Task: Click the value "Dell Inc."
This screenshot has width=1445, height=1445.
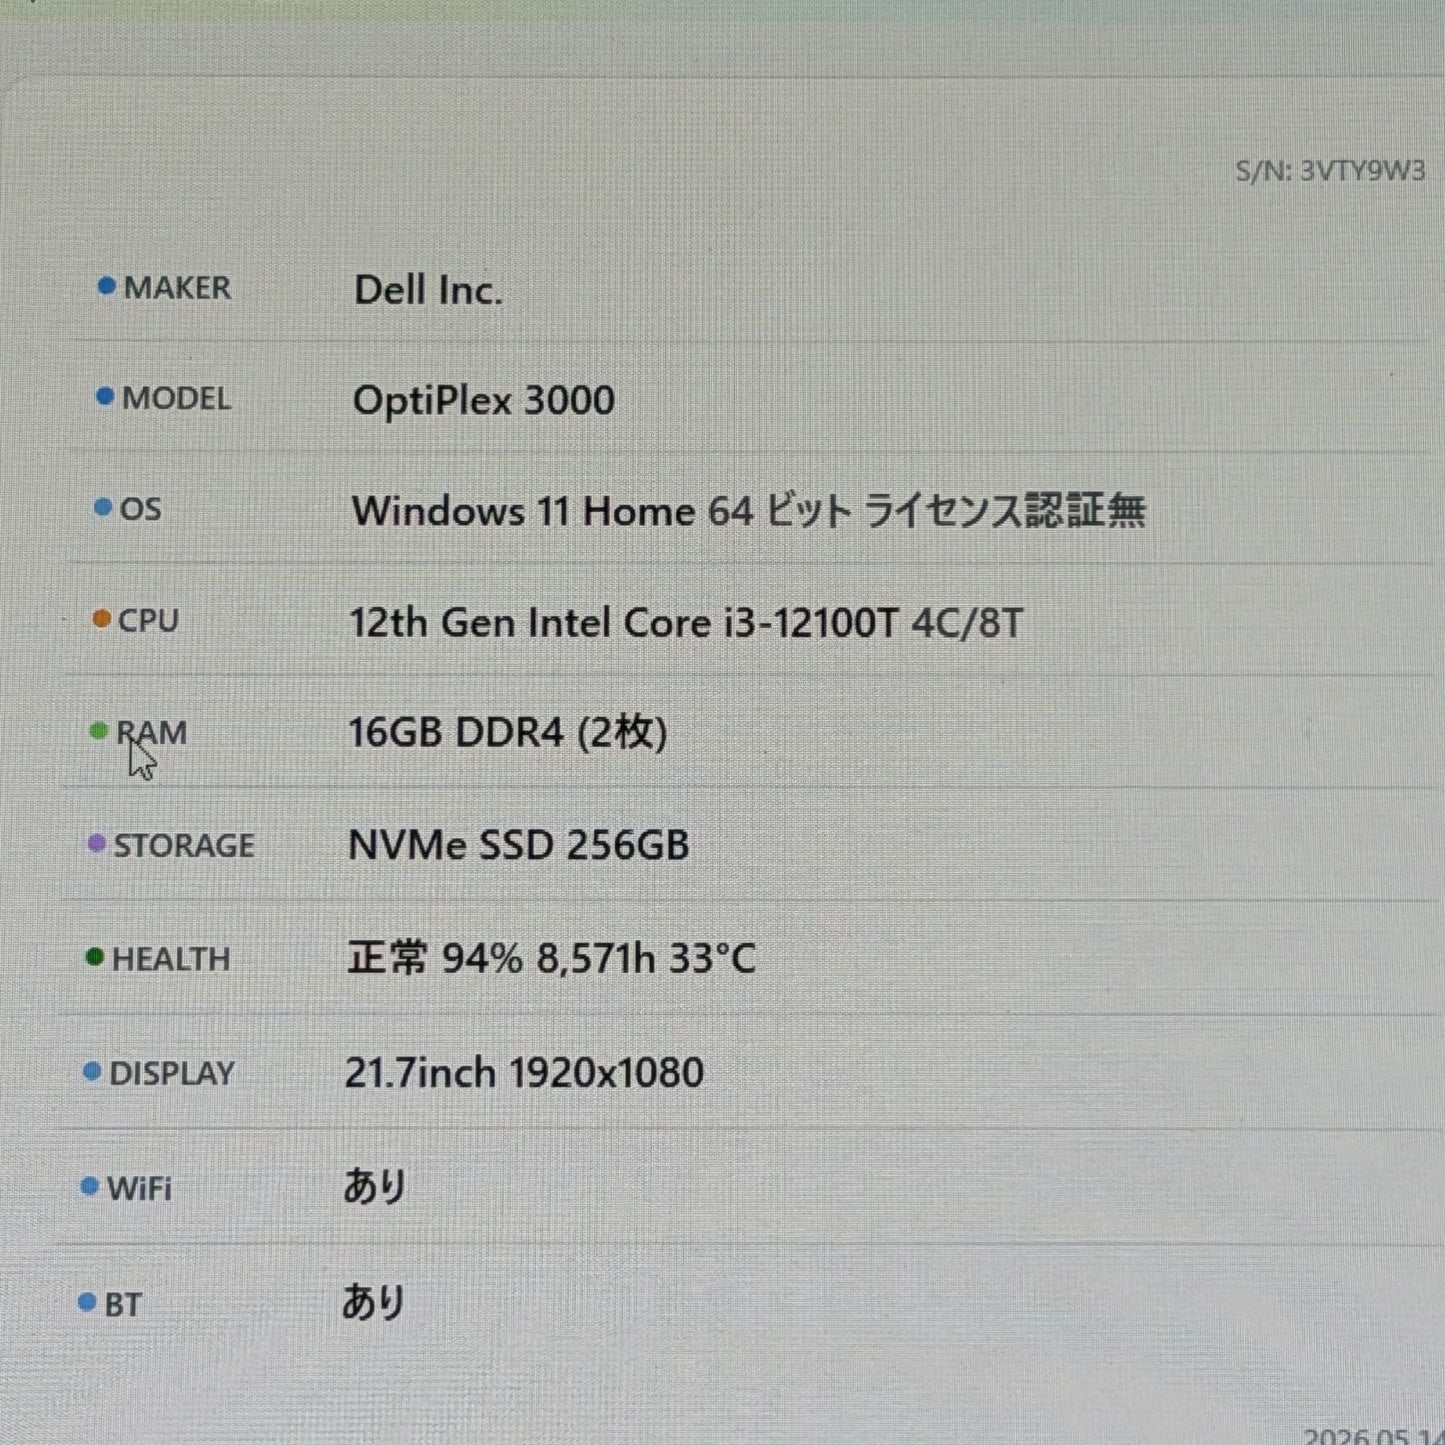Action: point(428,290)
